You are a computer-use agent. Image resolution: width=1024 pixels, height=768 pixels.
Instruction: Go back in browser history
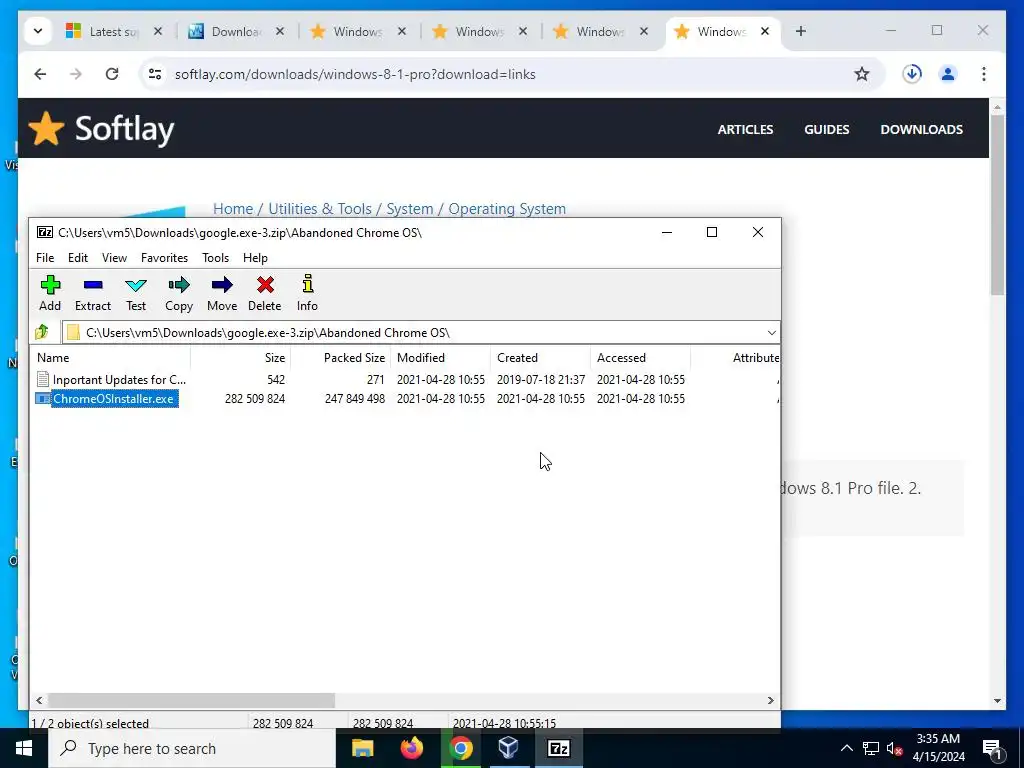pyautogui.click(x=40, y=74)
